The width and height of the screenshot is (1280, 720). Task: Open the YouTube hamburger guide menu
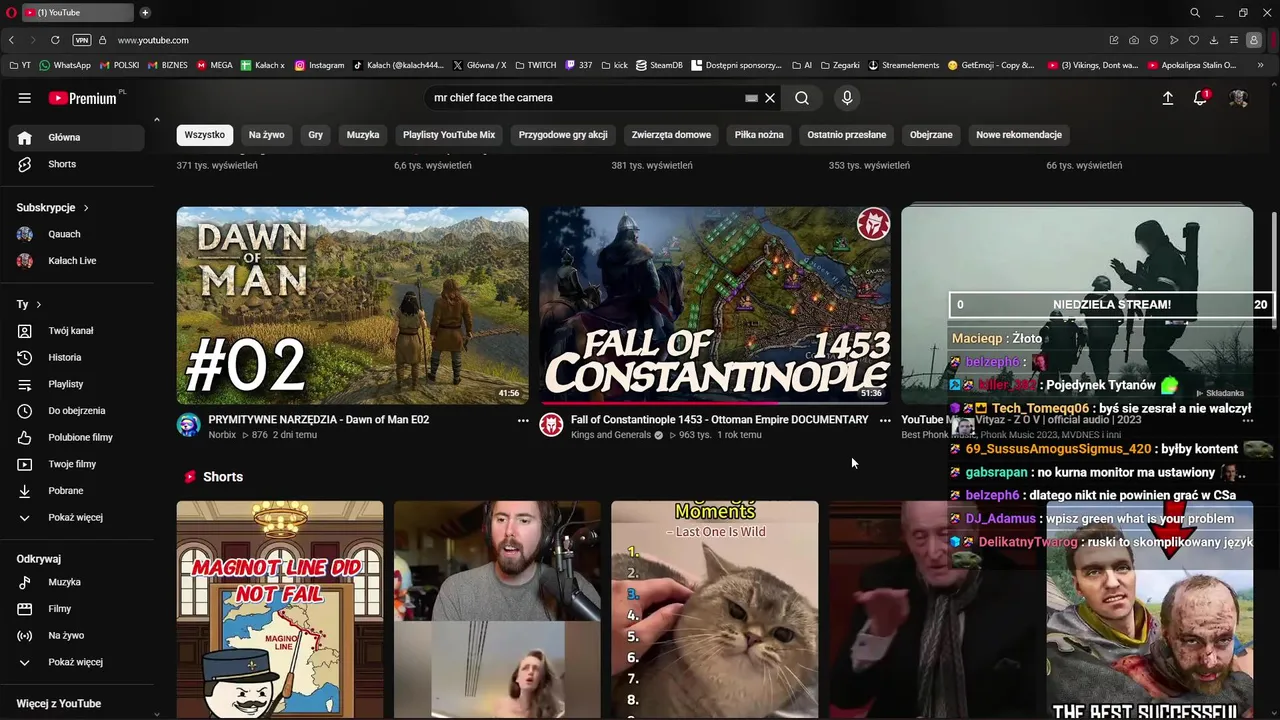24,98
